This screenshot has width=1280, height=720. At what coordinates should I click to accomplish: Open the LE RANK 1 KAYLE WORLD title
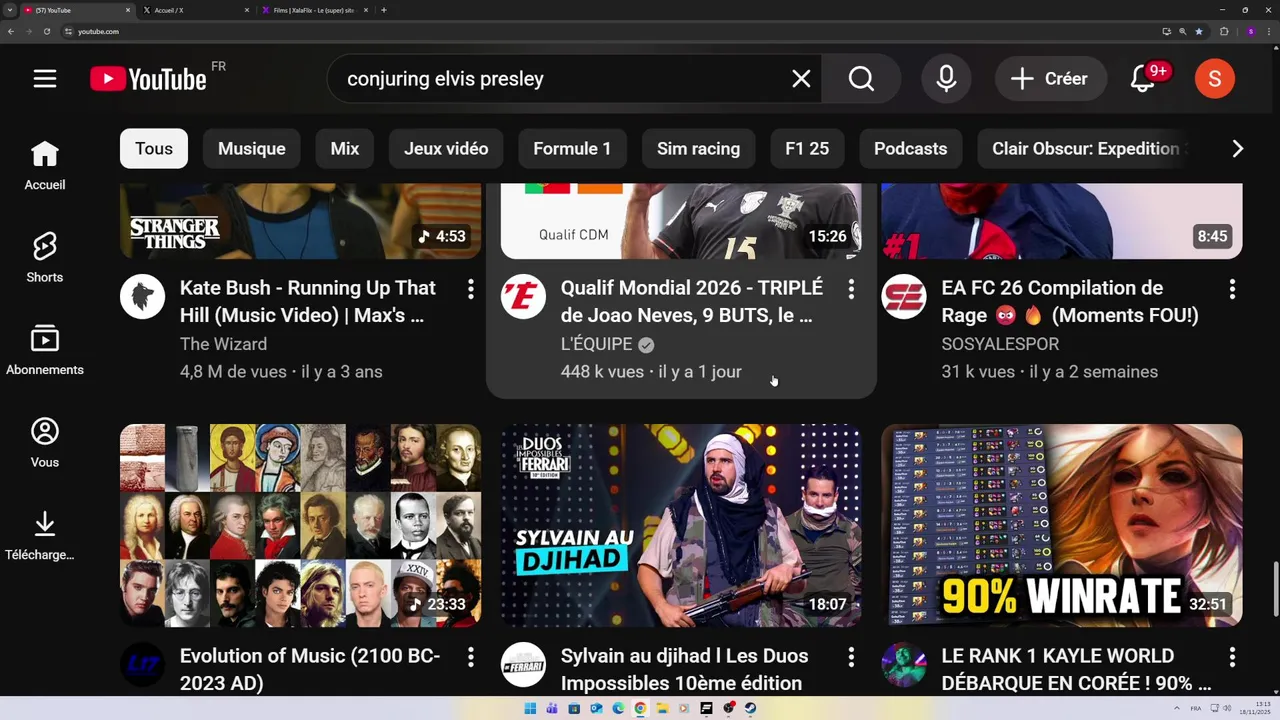pos(1076,669)
